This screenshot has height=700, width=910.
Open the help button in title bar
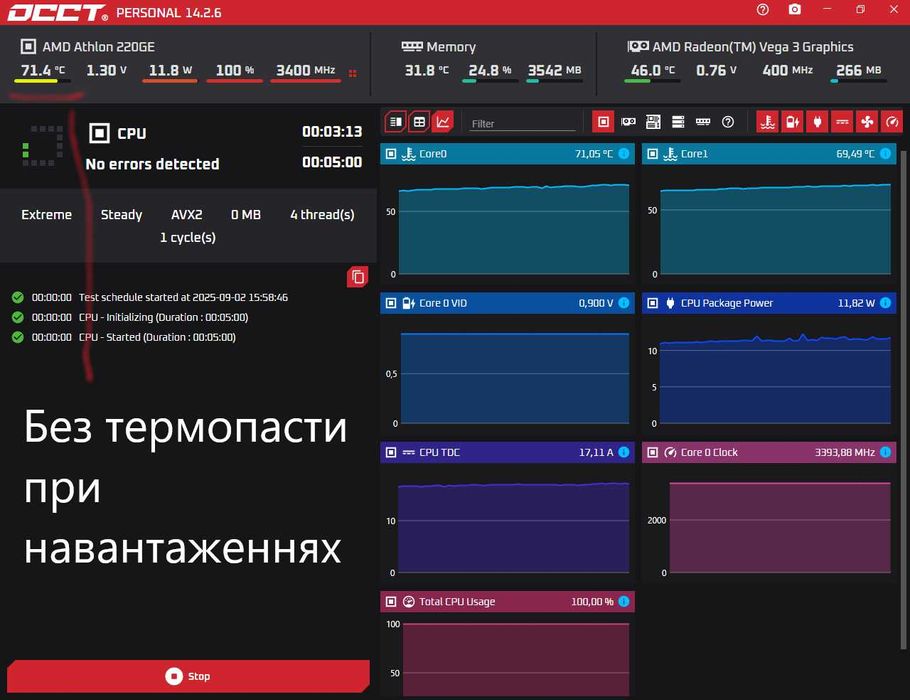pyautogui.click(x=763, y=10)
